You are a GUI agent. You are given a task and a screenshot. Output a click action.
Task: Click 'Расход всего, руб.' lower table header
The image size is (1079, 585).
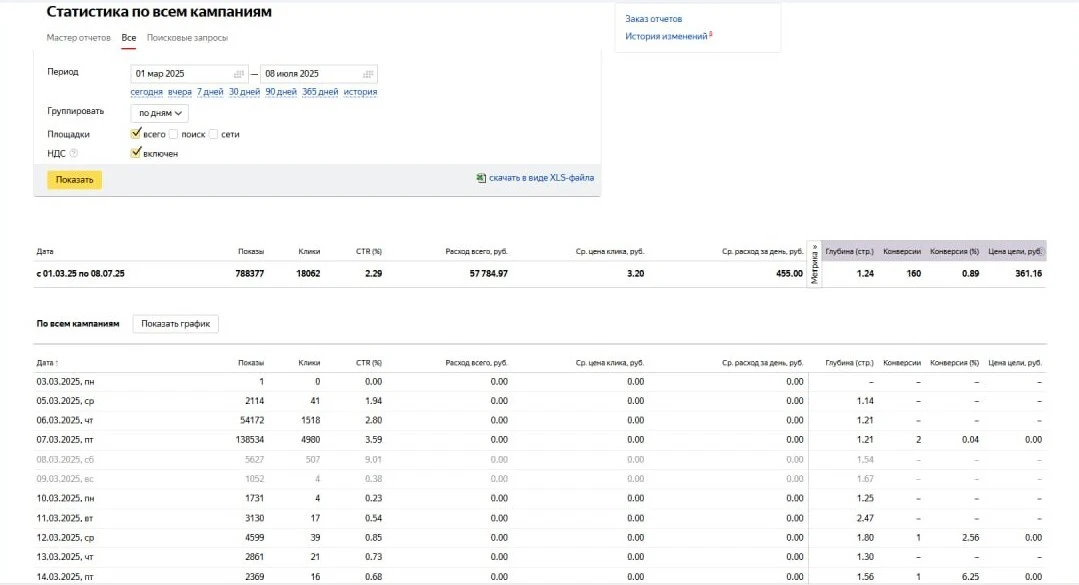point(476,363)
